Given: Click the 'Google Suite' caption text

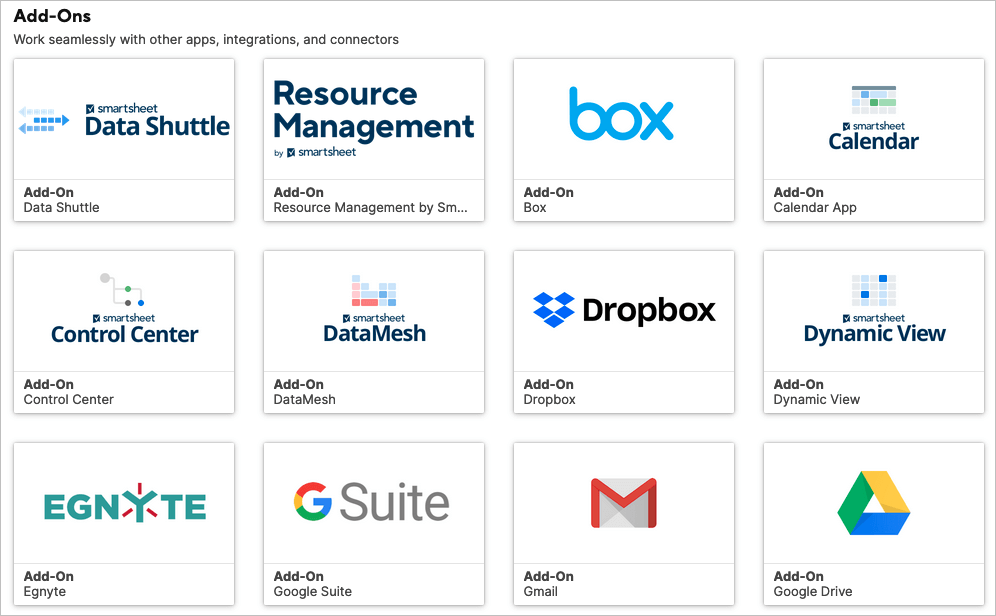Looking at the screenshot, I should pyautogui.click(x=313, y=592).
